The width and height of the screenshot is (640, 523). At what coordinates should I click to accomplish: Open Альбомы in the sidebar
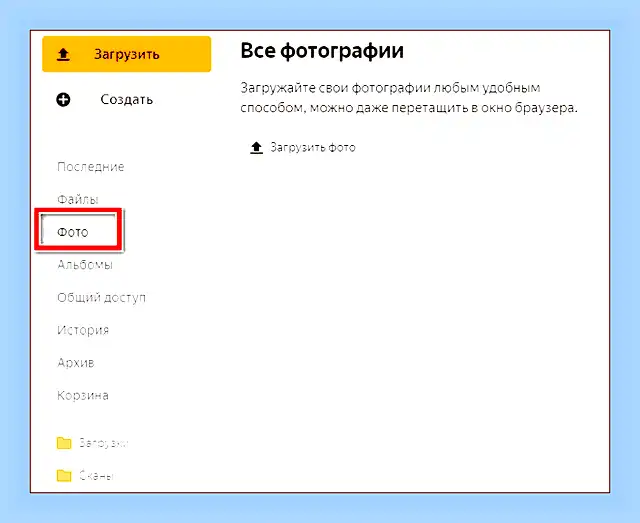point(85,265)
